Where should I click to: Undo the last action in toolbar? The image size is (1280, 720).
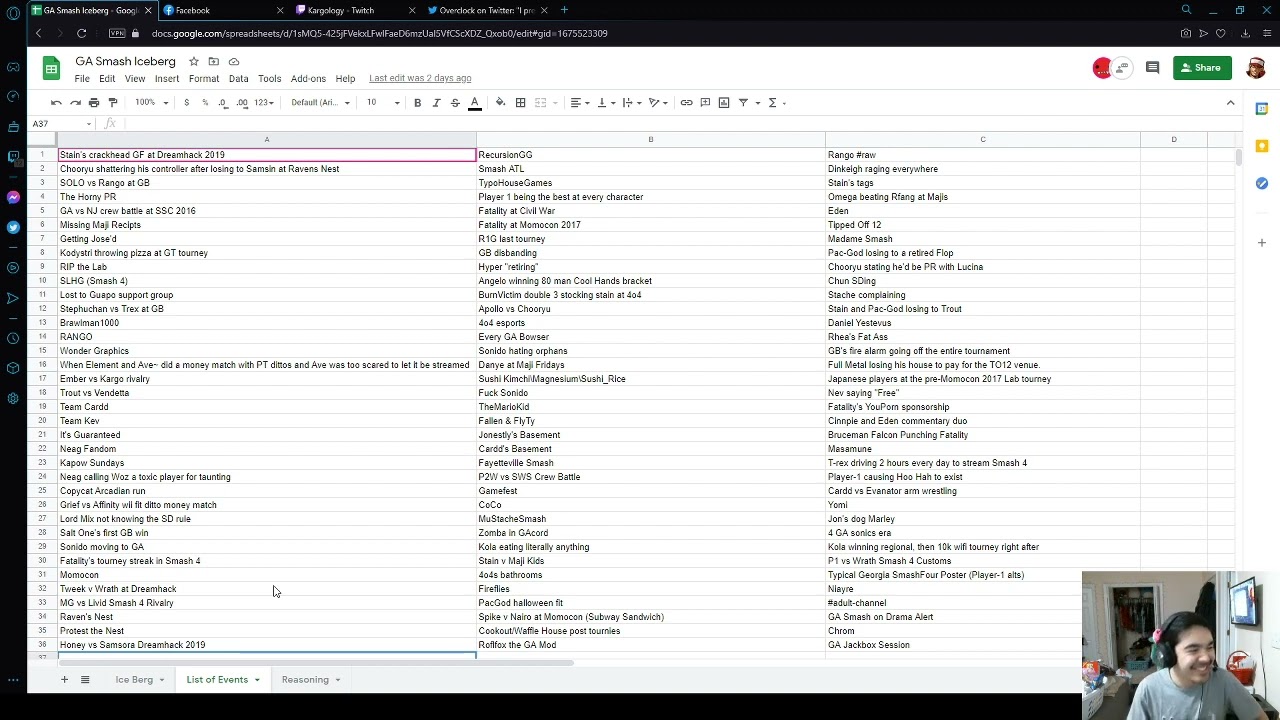click(56, 102)
